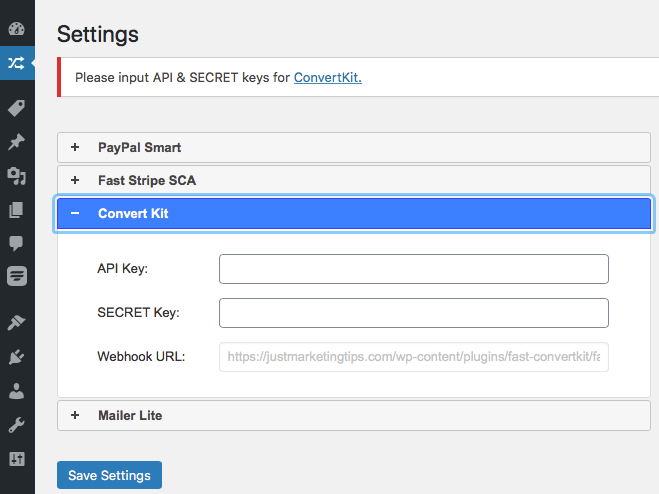Focus the SECRET Key input field
659x494 pixels.
[413, 313]
